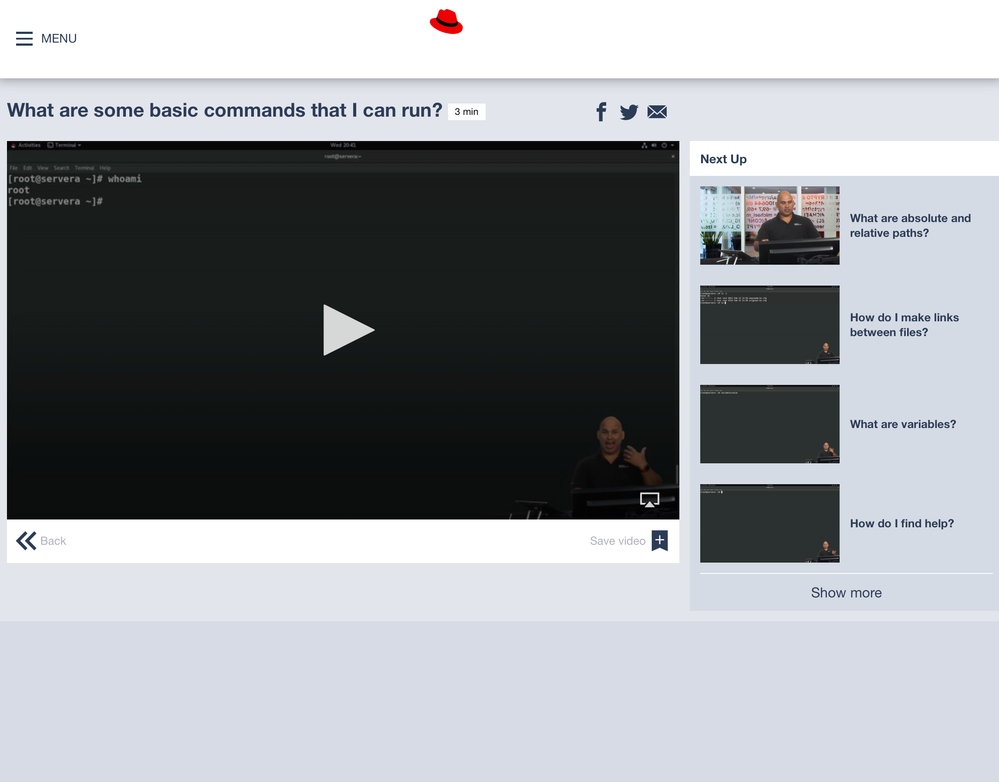
Task: Share video on Twitter
Action: pos(629,112)
